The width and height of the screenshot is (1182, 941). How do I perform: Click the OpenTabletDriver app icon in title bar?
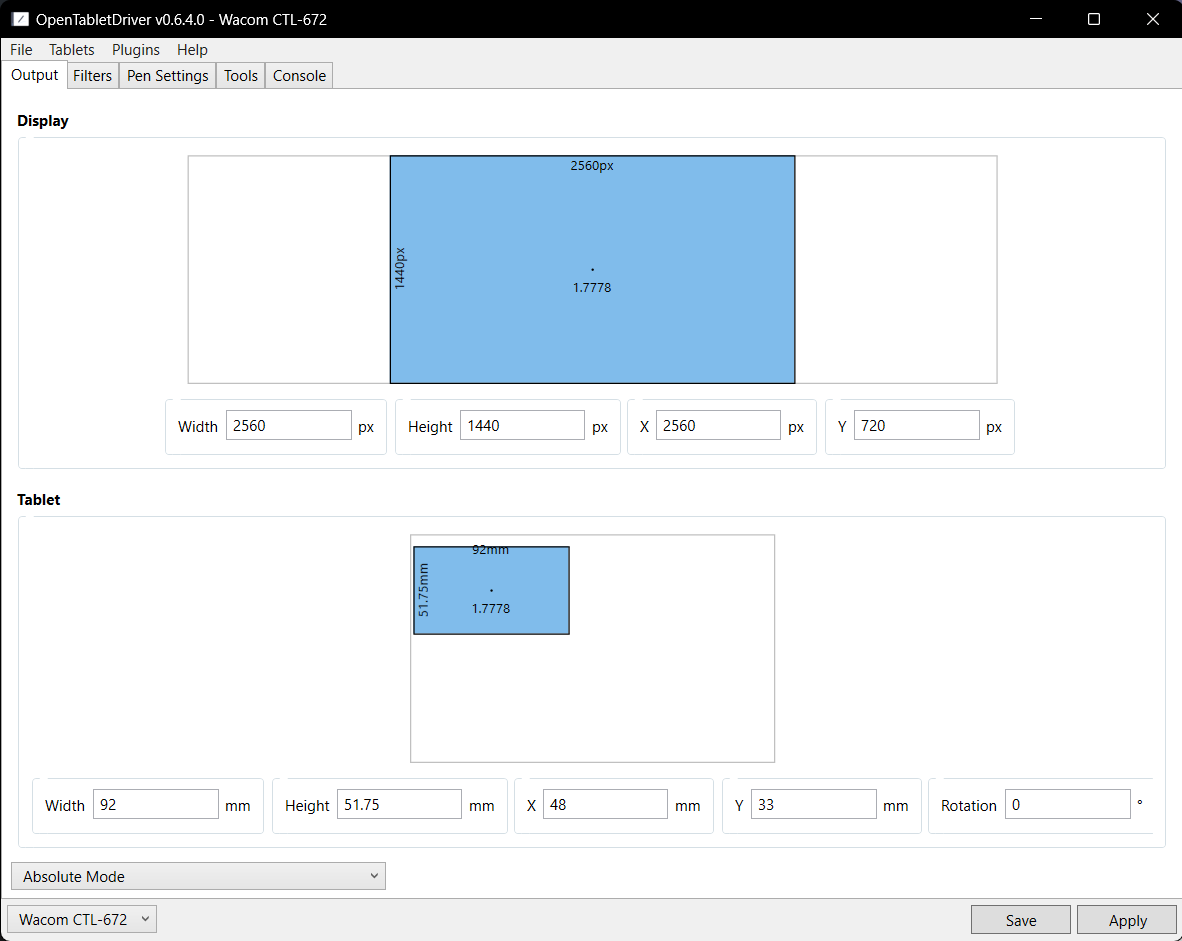tap(20, 19)
